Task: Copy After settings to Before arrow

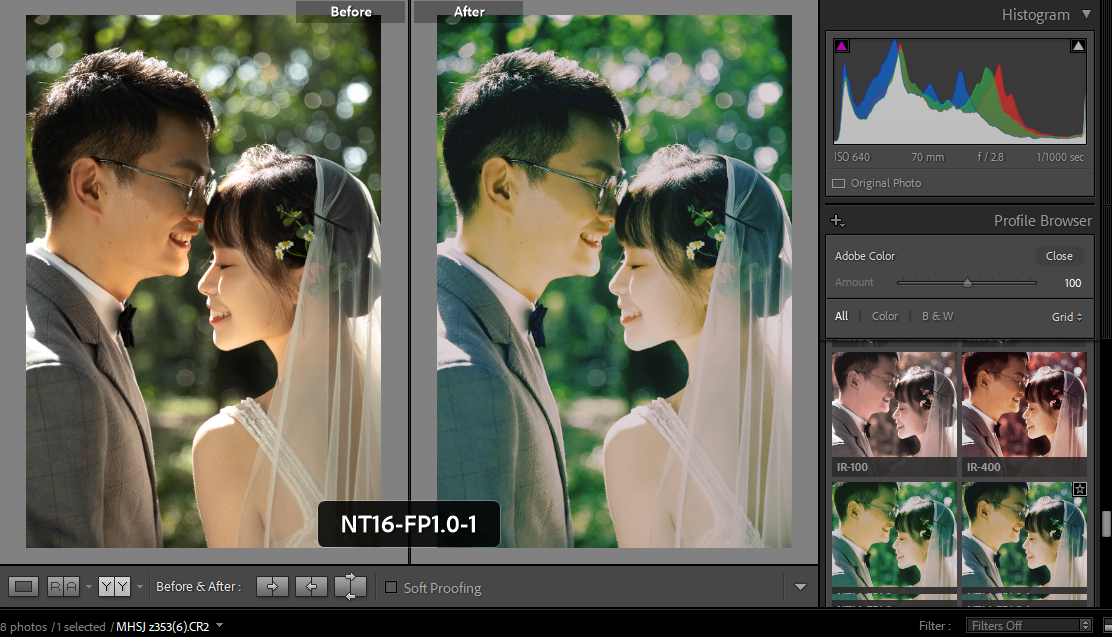Action: 311,587
